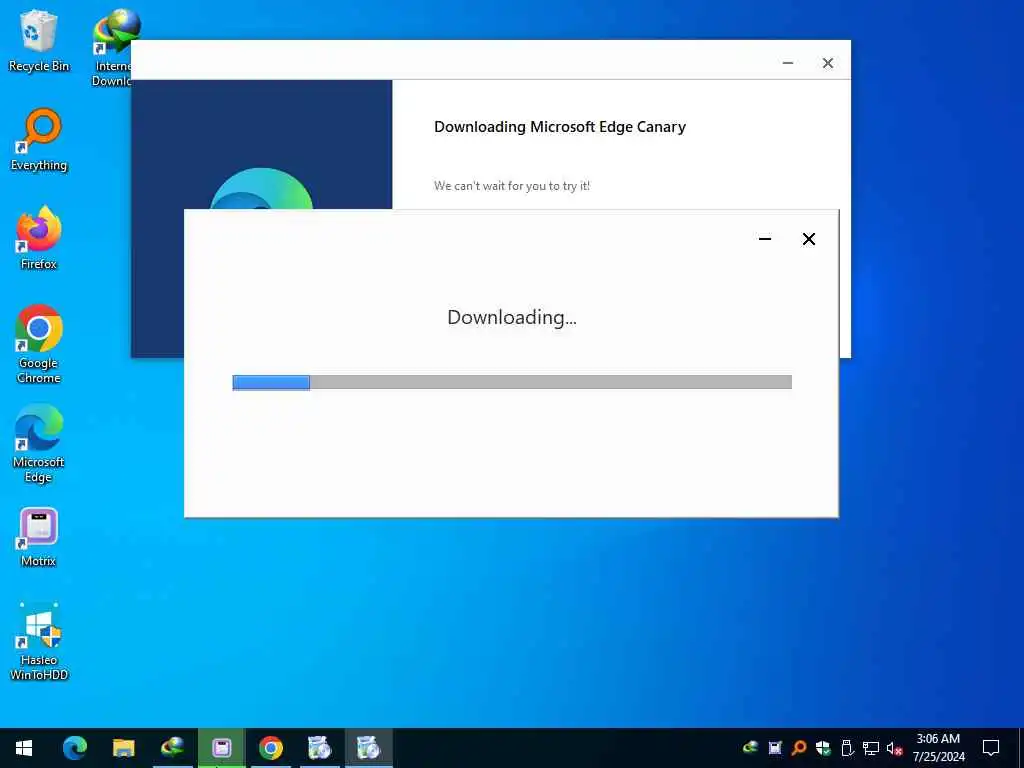
Task: Click the 'Downloading Microsoft Edge Canary' heading
Action: [560, 127]
